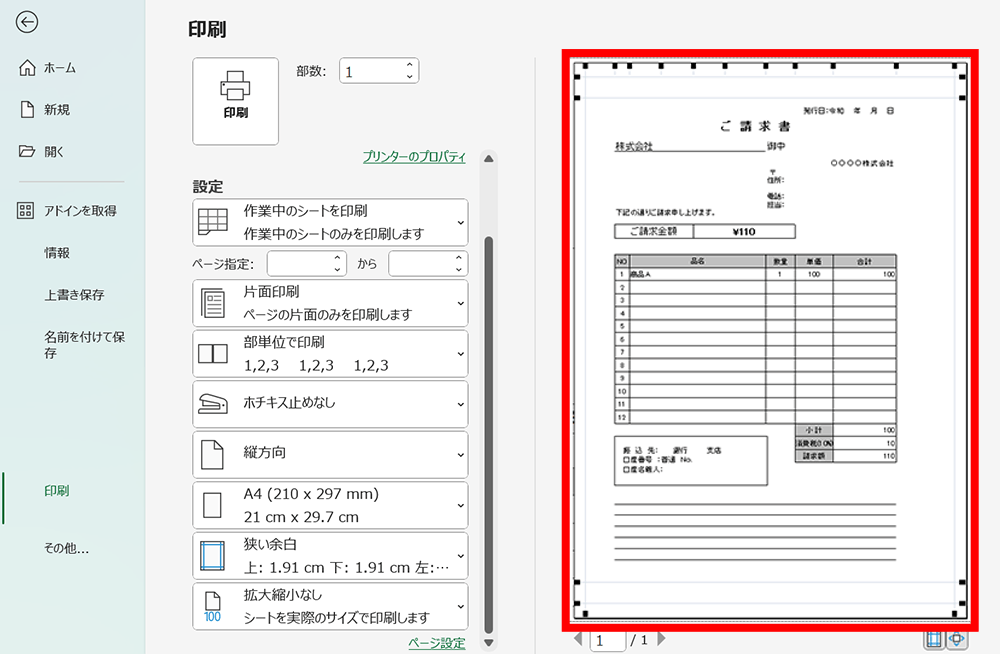
Task: Click the settings vertical scrollbar thumb
Action: coord(489,434)
